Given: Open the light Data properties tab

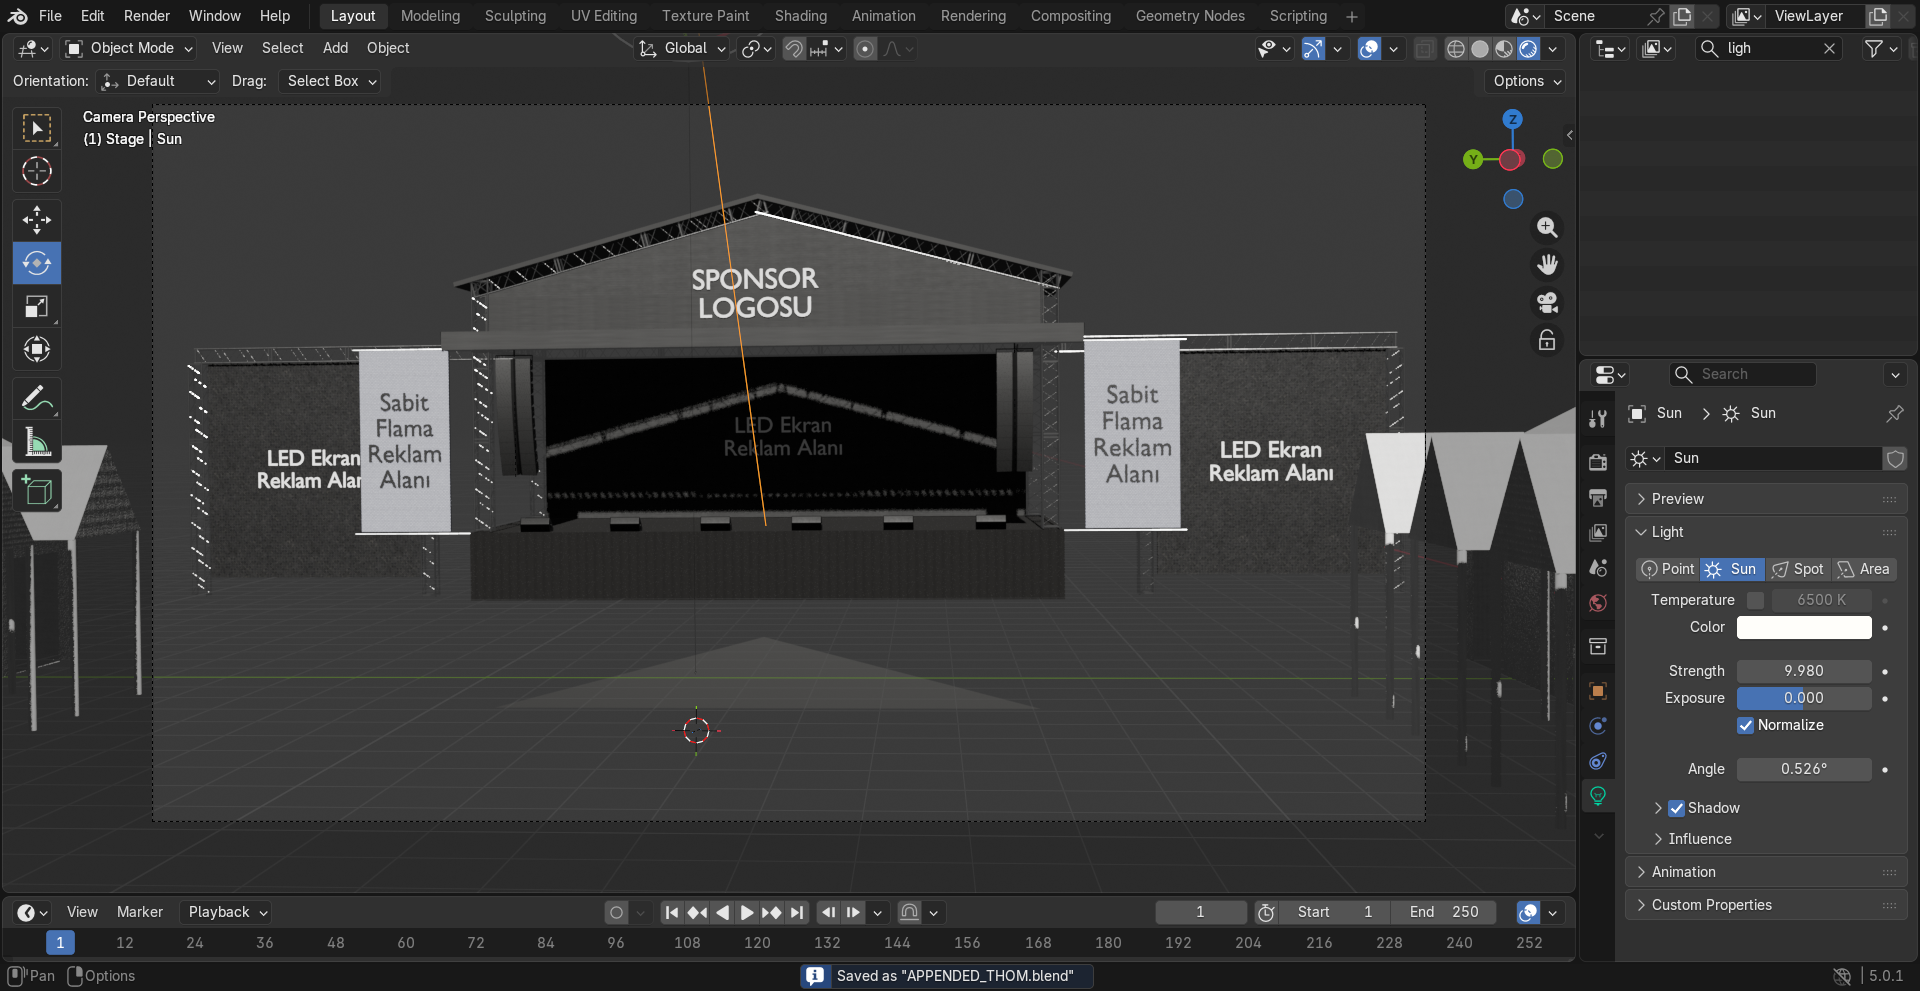Looking at the screenshot, I should (x=1598, y=796).
